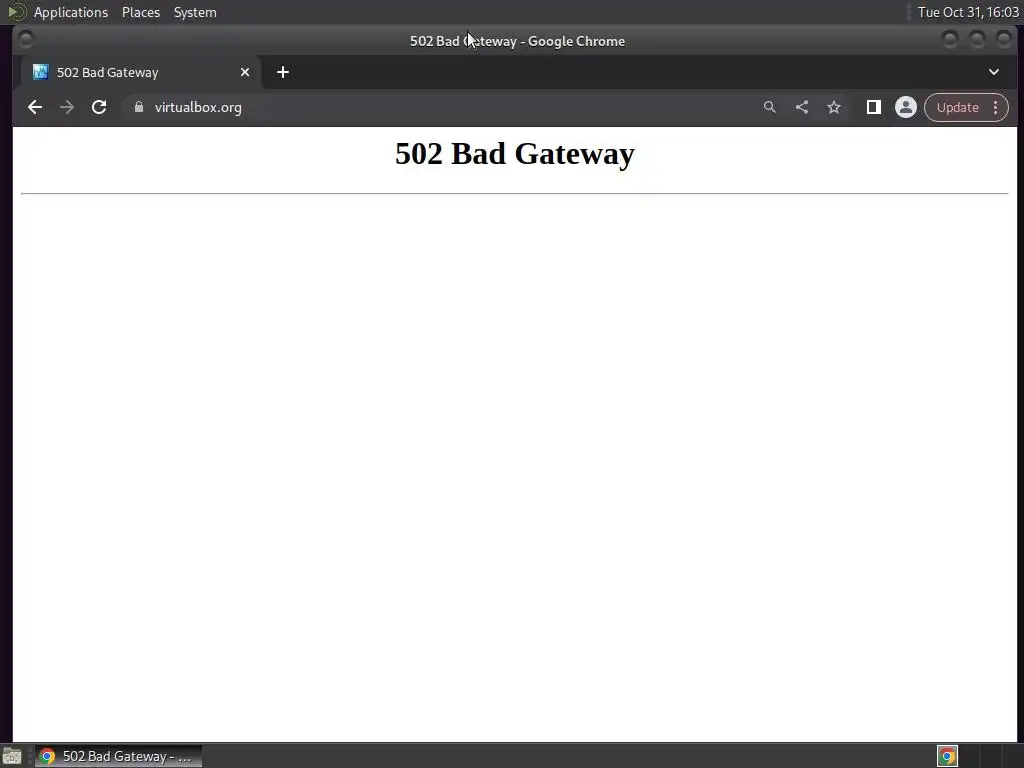
Task: Open a new tab
Action: click(x=283, y=72)
